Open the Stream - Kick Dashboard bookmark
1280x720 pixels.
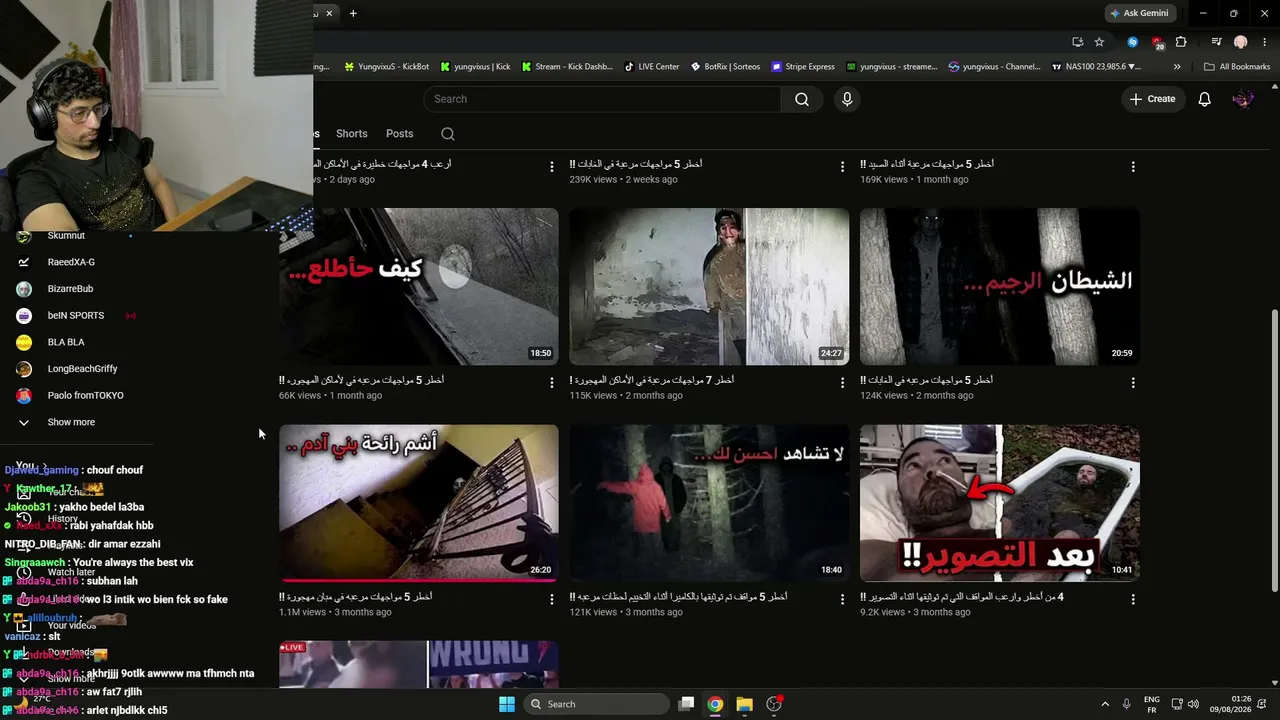pyautogui.click(x=566, y=67)
